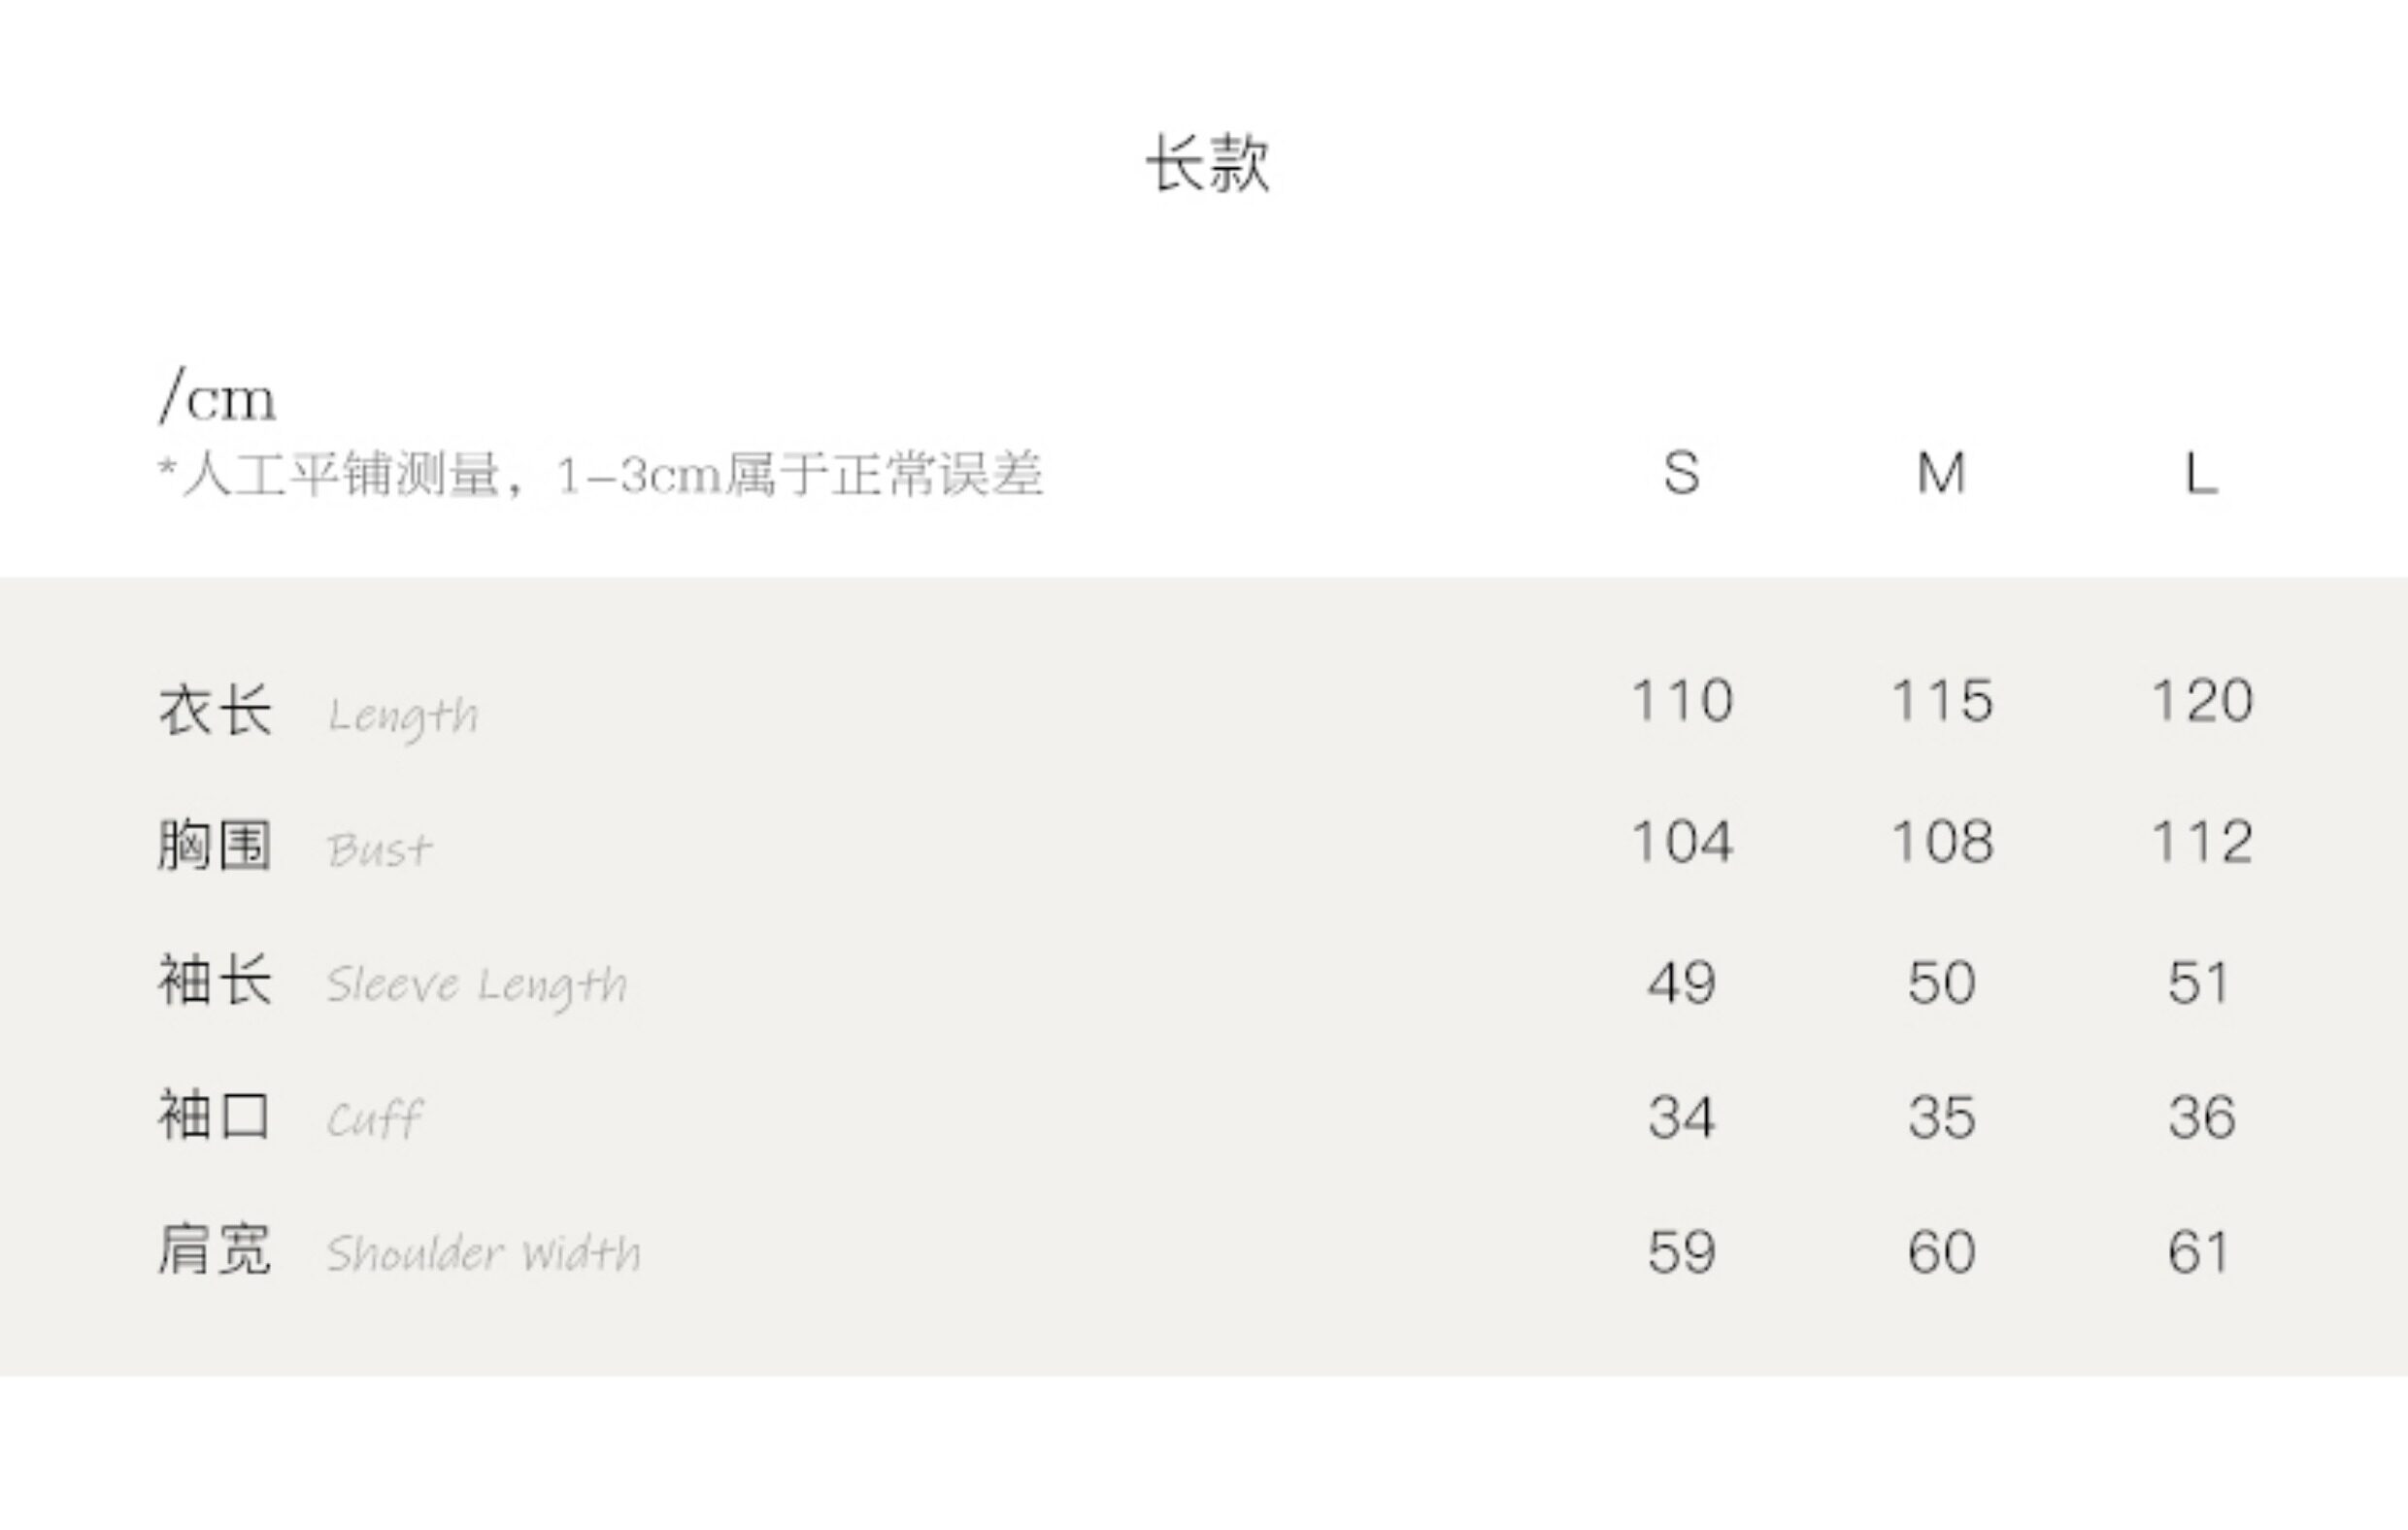Select the S size column header
The image size is (2408, 1530).
(1681, 473)
